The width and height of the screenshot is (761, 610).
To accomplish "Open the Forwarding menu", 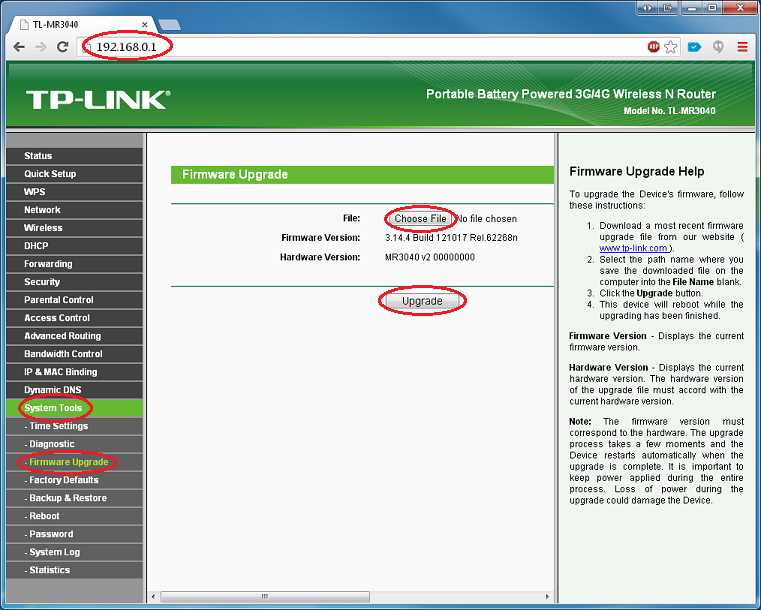I will (x=75, y=264).
